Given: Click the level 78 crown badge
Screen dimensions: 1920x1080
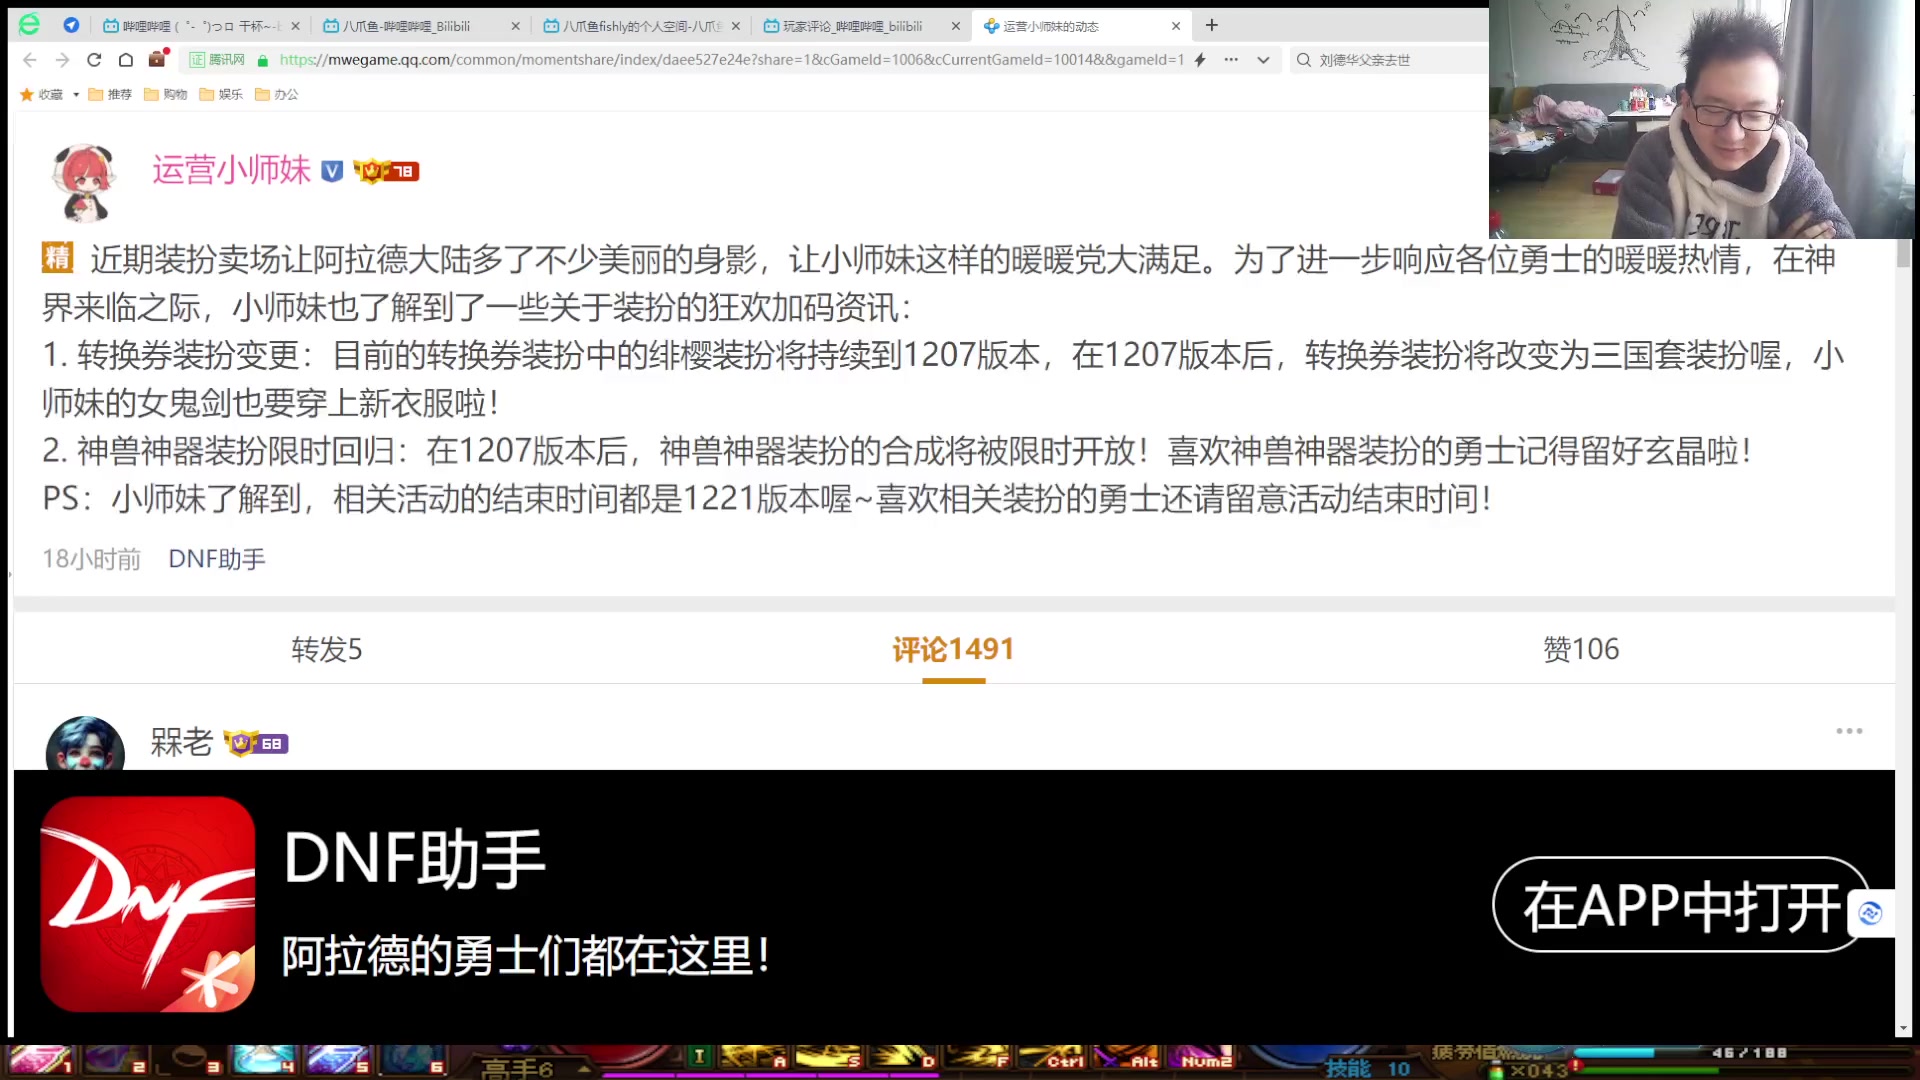Looking at the screenshot, I should pyautogui.click(x=386, y=171).
